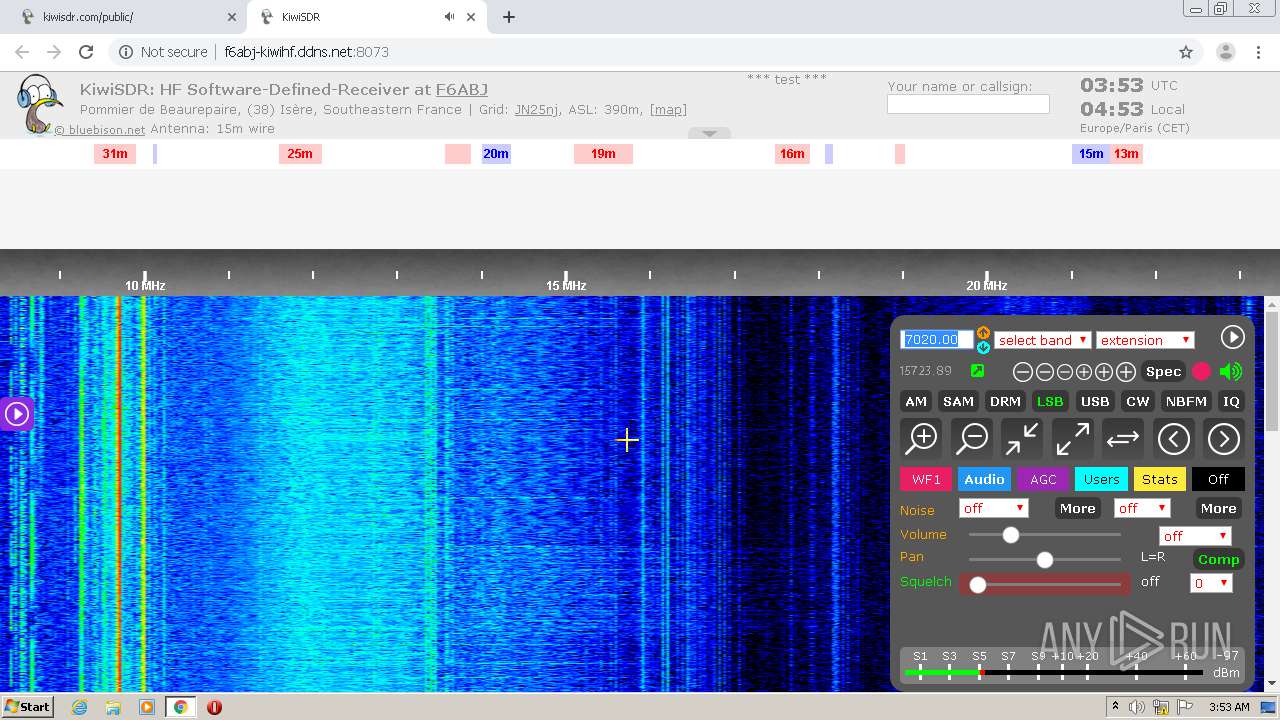Click the cyan frequency step-down arrow
This screenshot has width=1280, height=720.
pos(983,347)
